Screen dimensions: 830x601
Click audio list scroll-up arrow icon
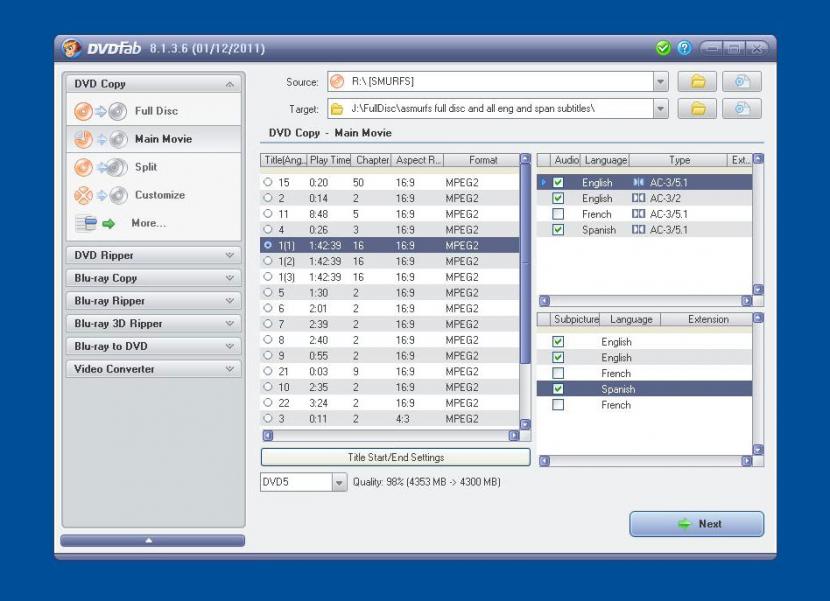click(x=758, y=158)
